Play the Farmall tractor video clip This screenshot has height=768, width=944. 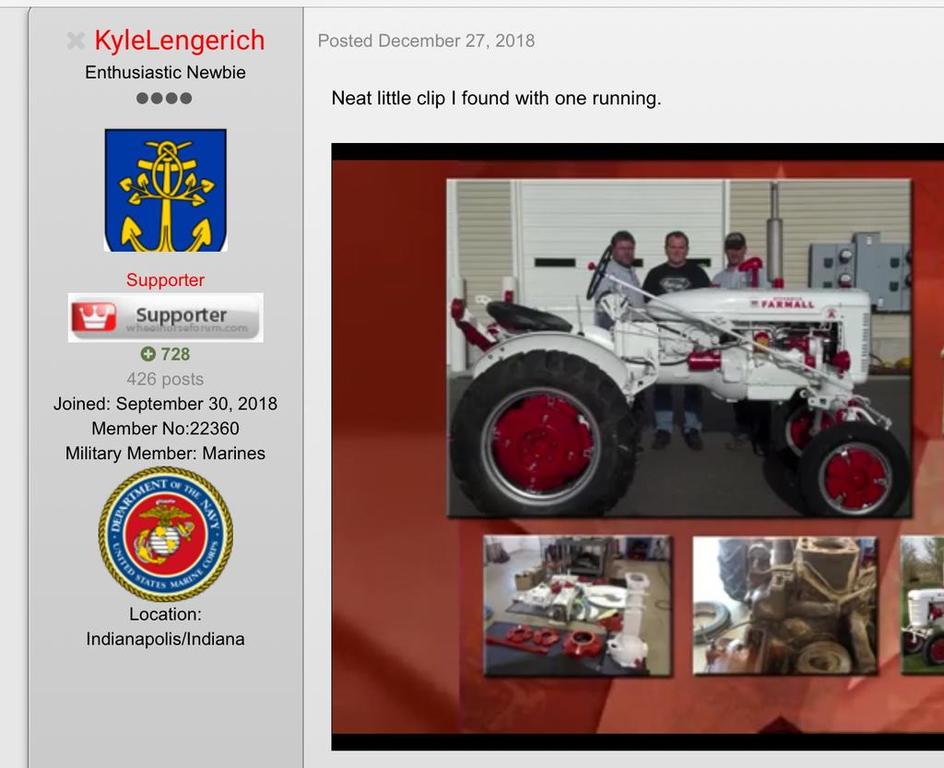coord(678,347)
